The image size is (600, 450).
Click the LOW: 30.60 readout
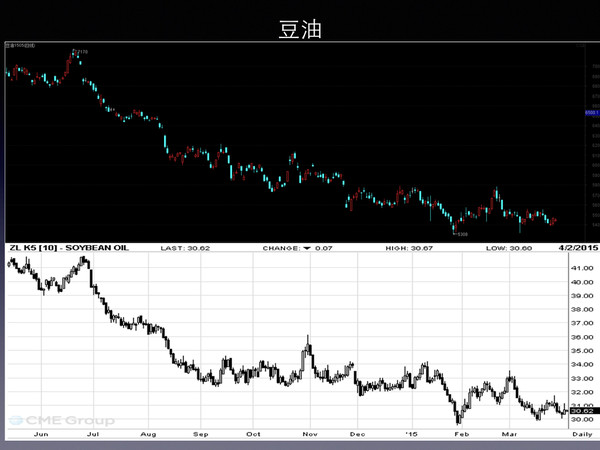(509, 248)
